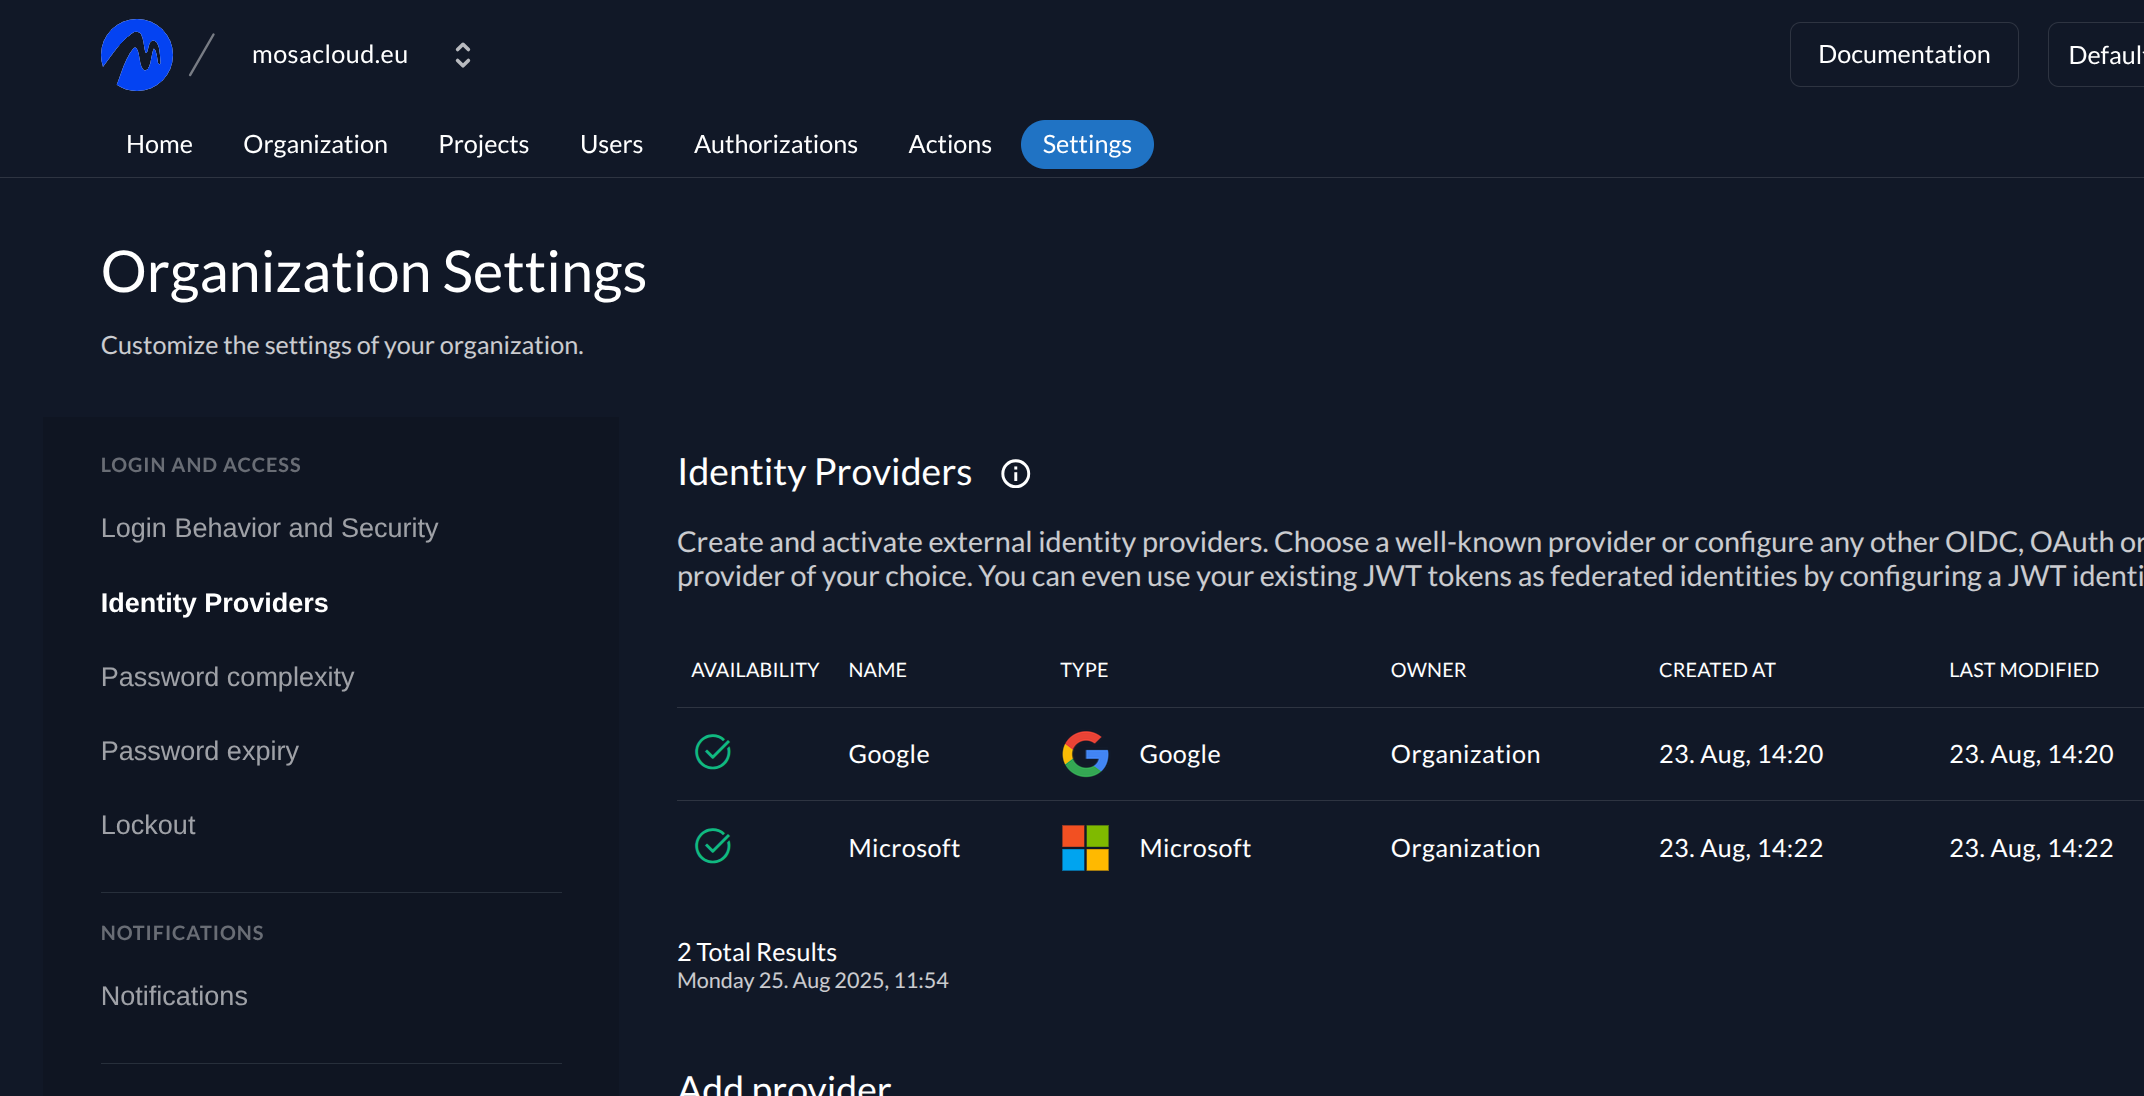Click the Last Modified column header

[x=2023, y=670]
